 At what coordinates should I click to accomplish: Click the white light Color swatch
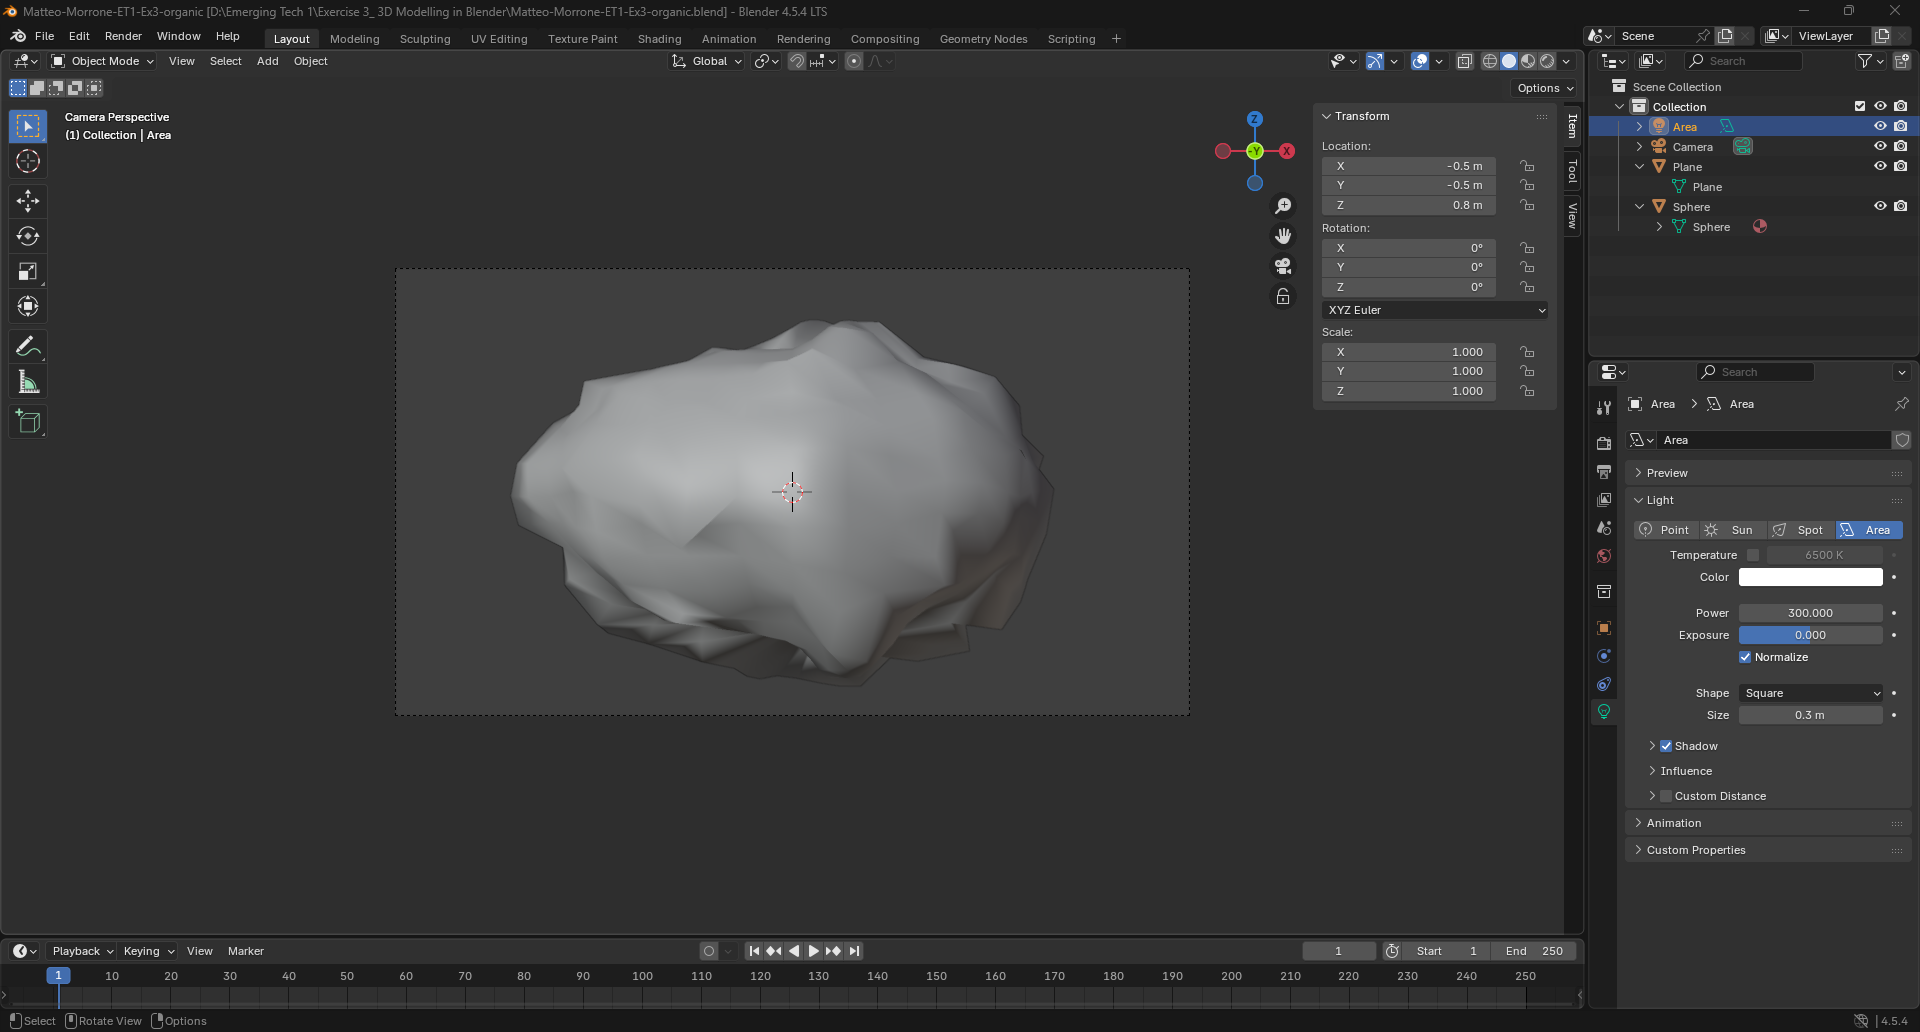(x=1810, y=577)
